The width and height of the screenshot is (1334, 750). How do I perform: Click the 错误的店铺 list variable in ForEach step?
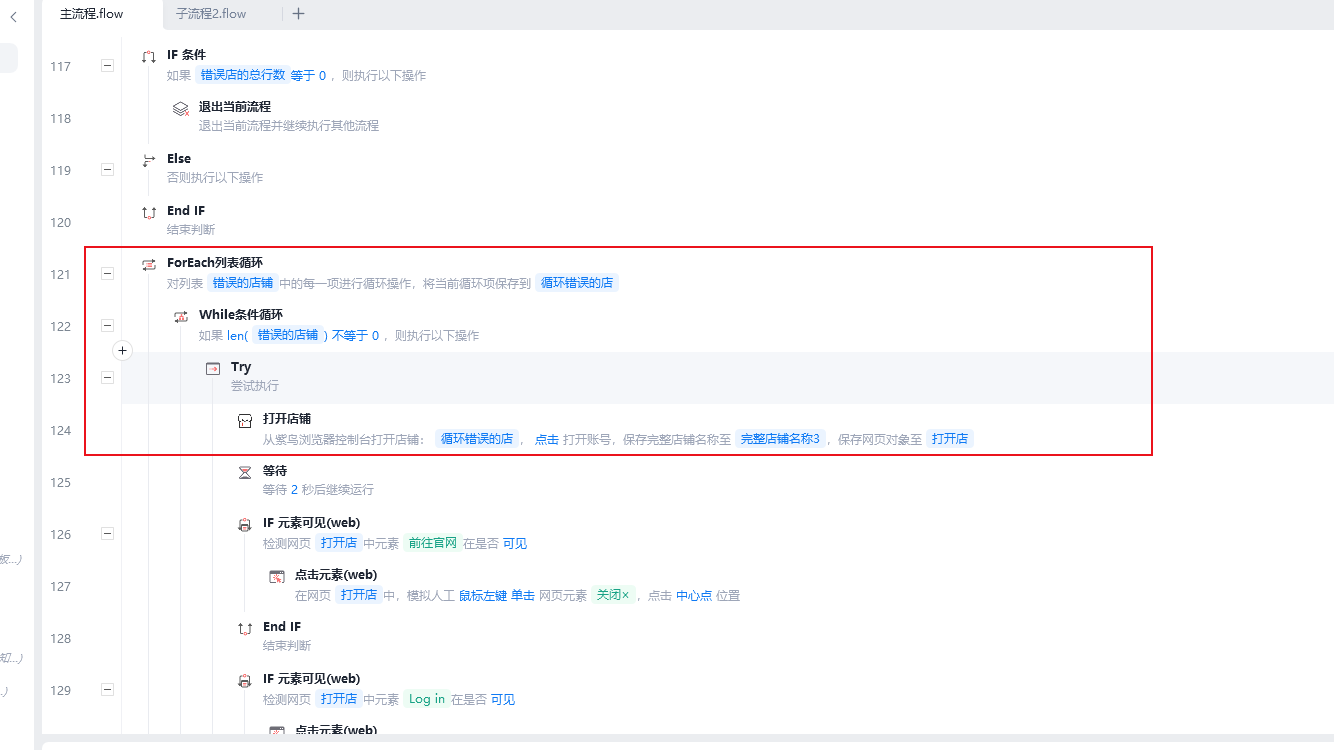coord(241,283)
